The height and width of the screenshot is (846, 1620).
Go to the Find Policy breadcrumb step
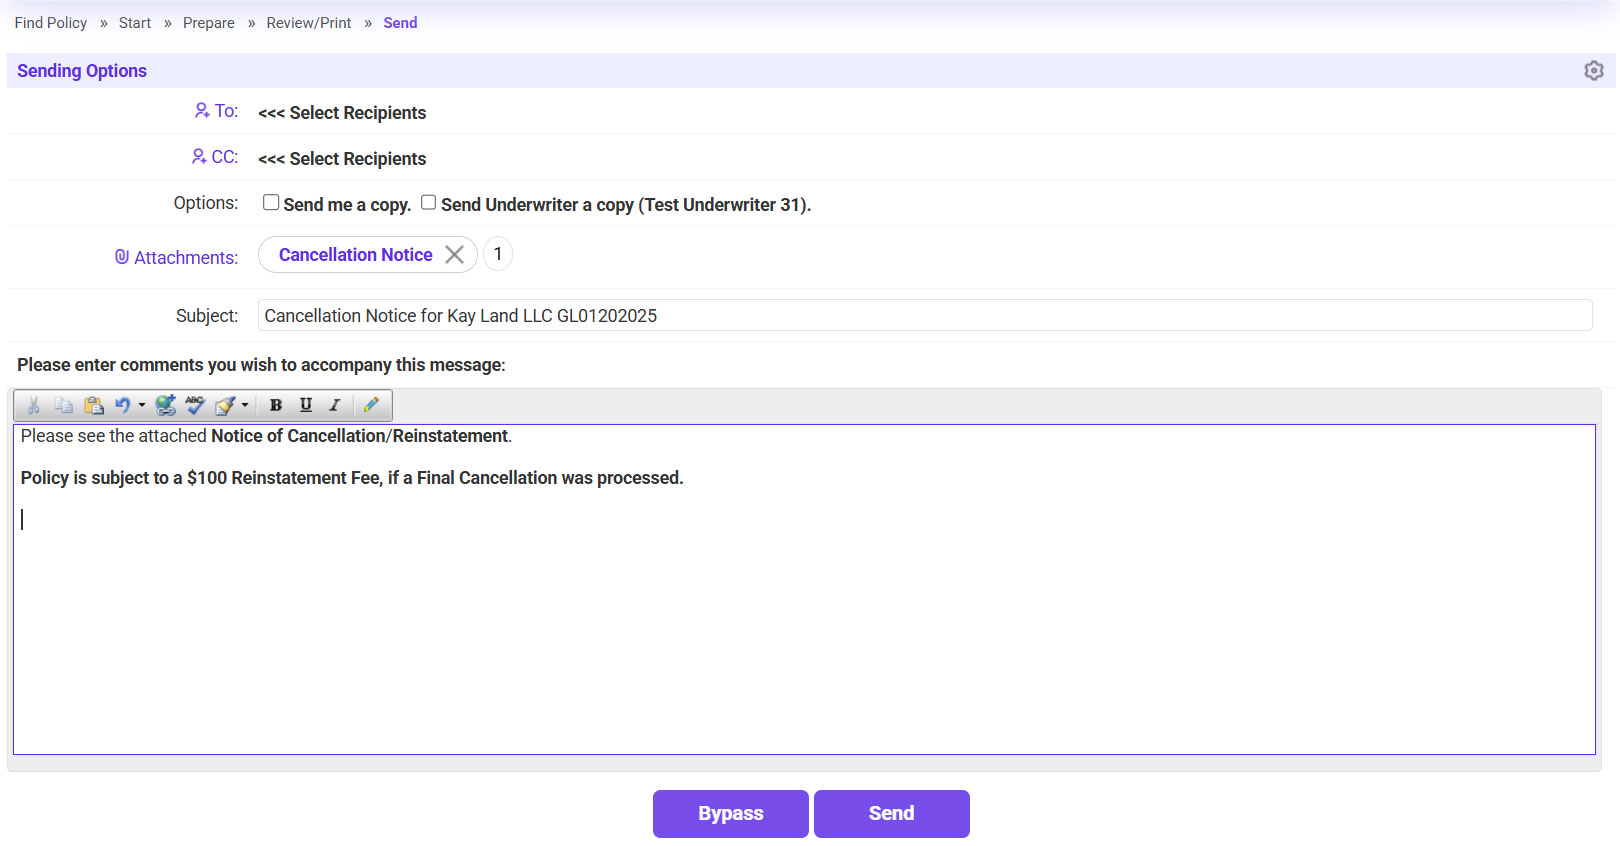(51, 23)
